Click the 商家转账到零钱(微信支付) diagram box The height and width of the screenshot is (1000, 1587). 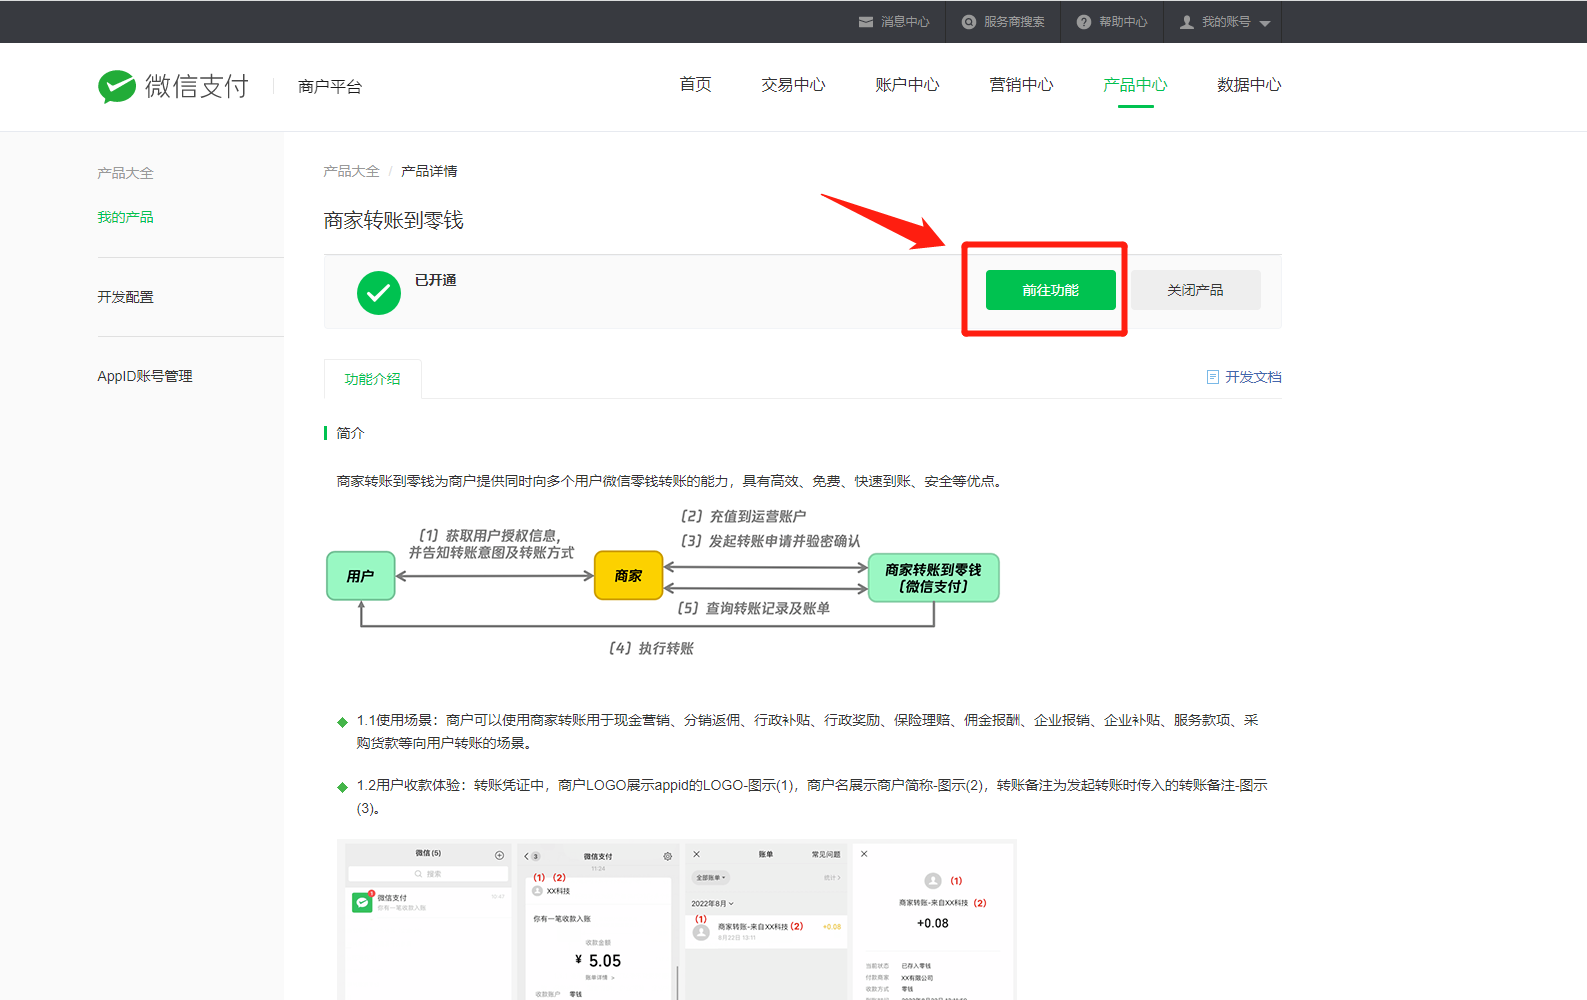coord(934,578)
